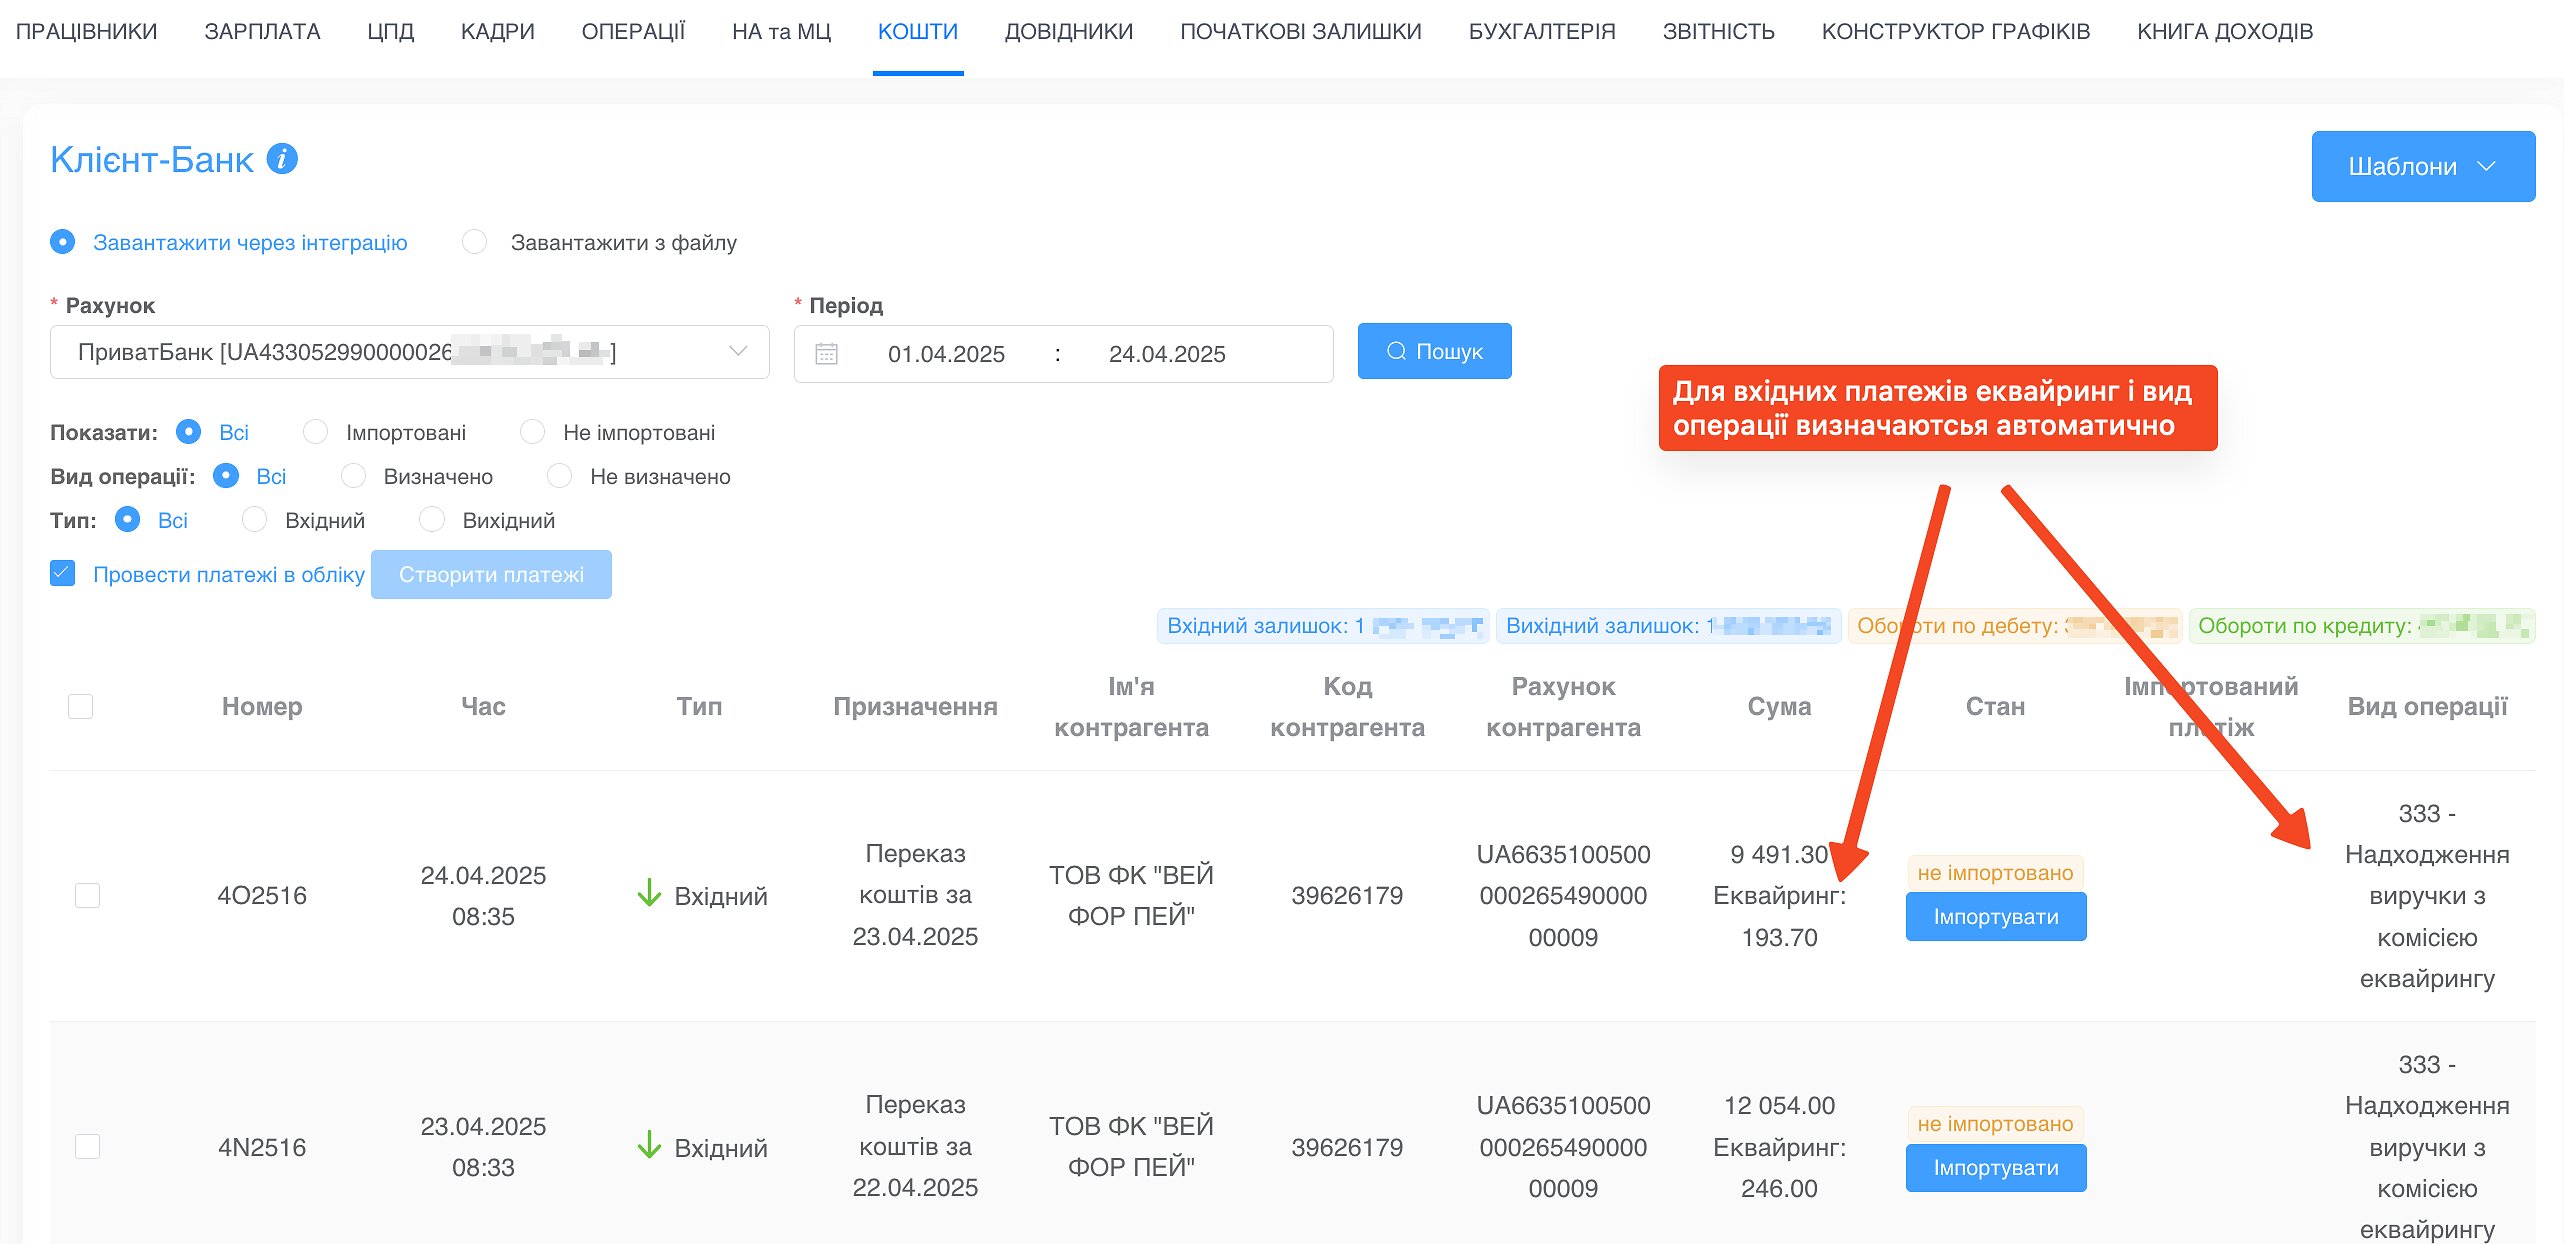Open the ПРАЦІВНИКИ menu
2564x1244 pixels.
[x=86, y=31]
